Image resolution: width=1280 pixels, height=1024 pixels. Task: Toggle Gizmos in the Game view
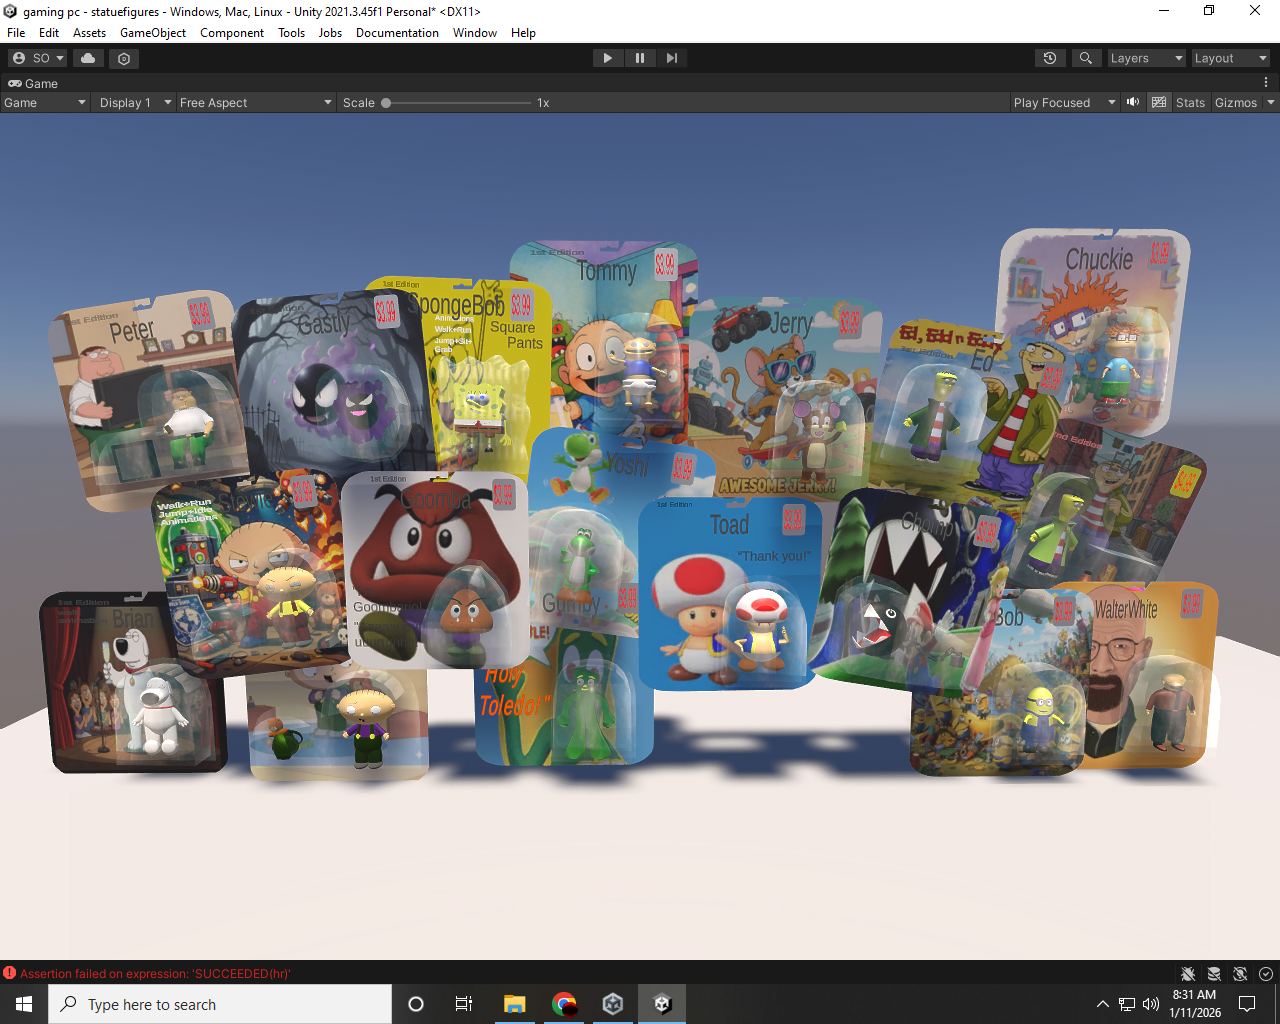1236,102
